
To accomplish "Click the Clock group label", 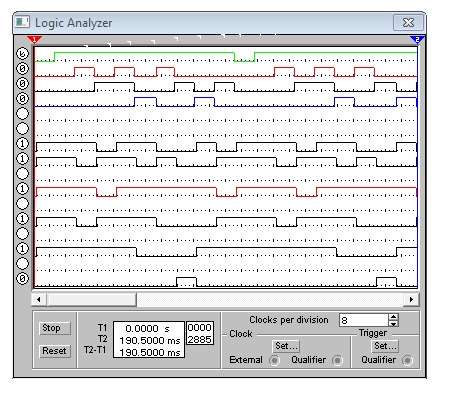I will pyautogui.click(x=241, y=334).
